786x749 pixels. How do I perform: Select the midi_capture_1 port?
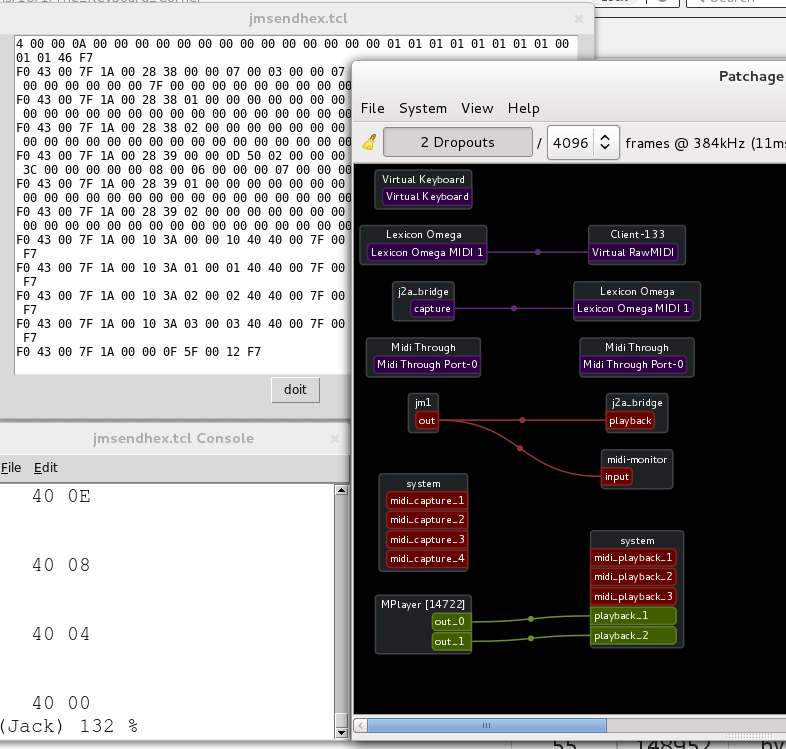[x=427, y=501]
